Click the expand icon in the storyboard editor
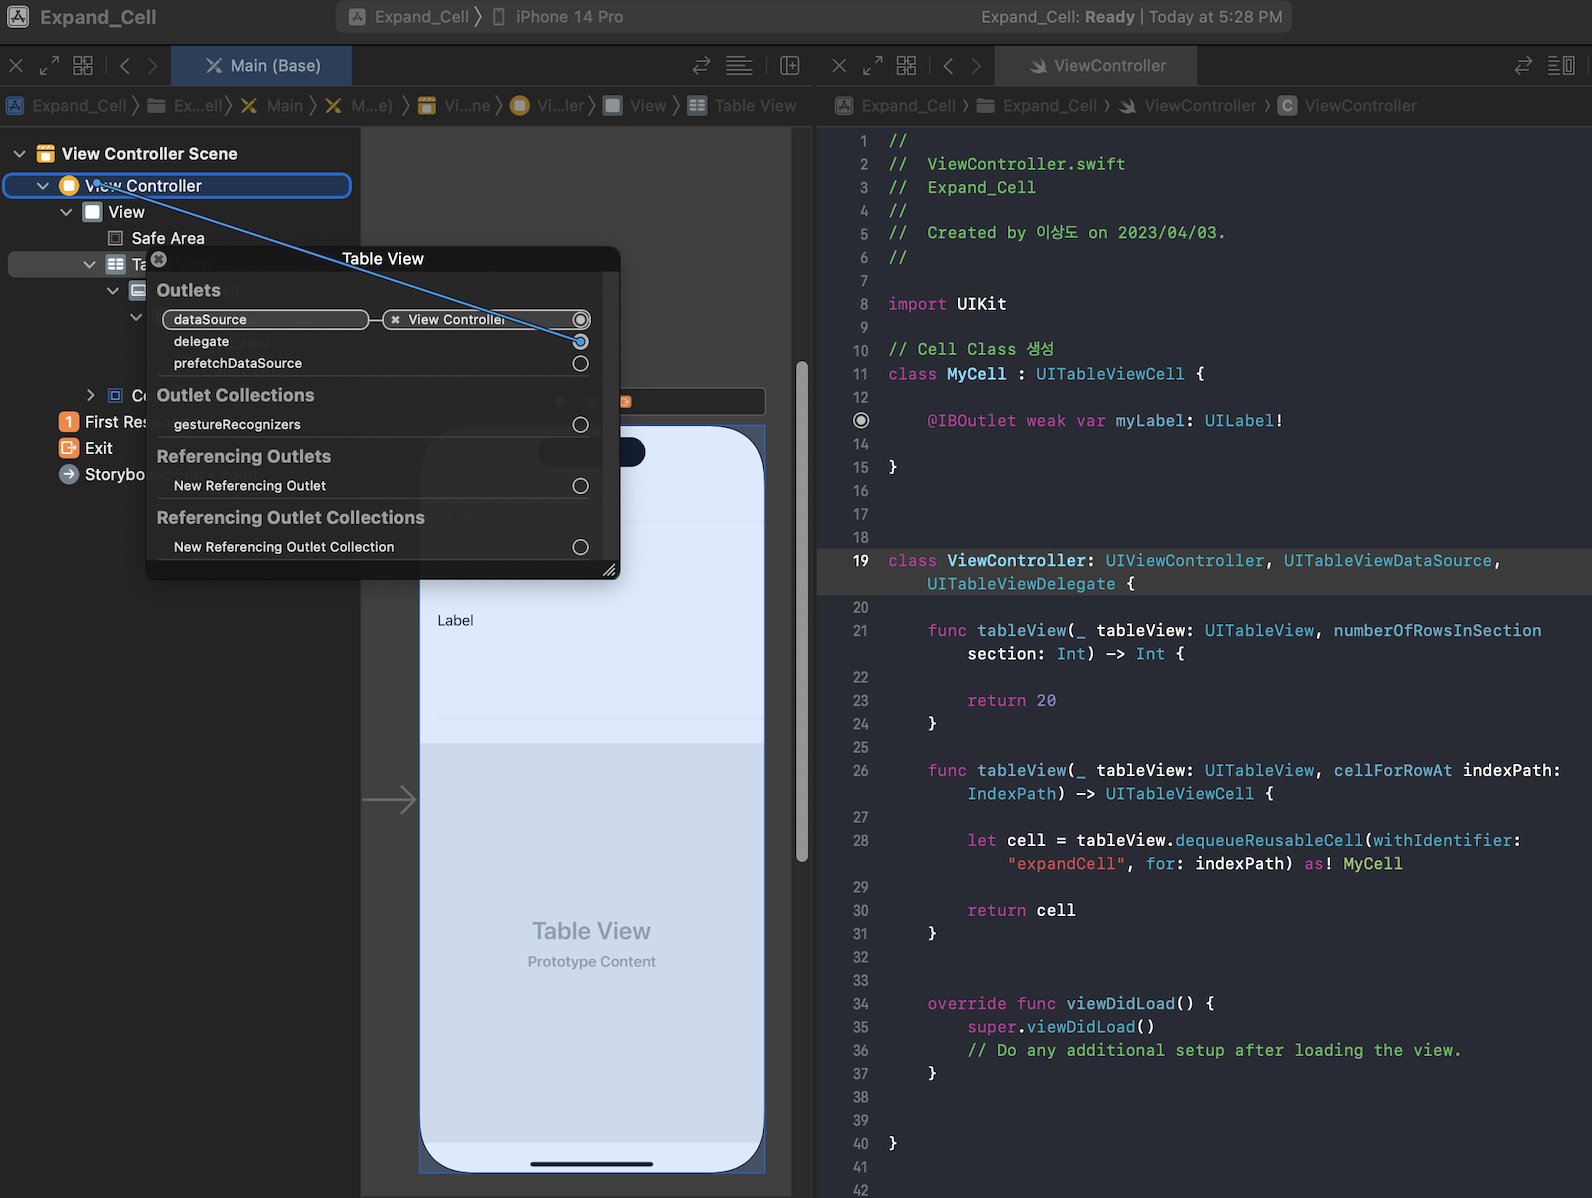This screenshot has height=1198, width=1592. click(x=49, y=66)
